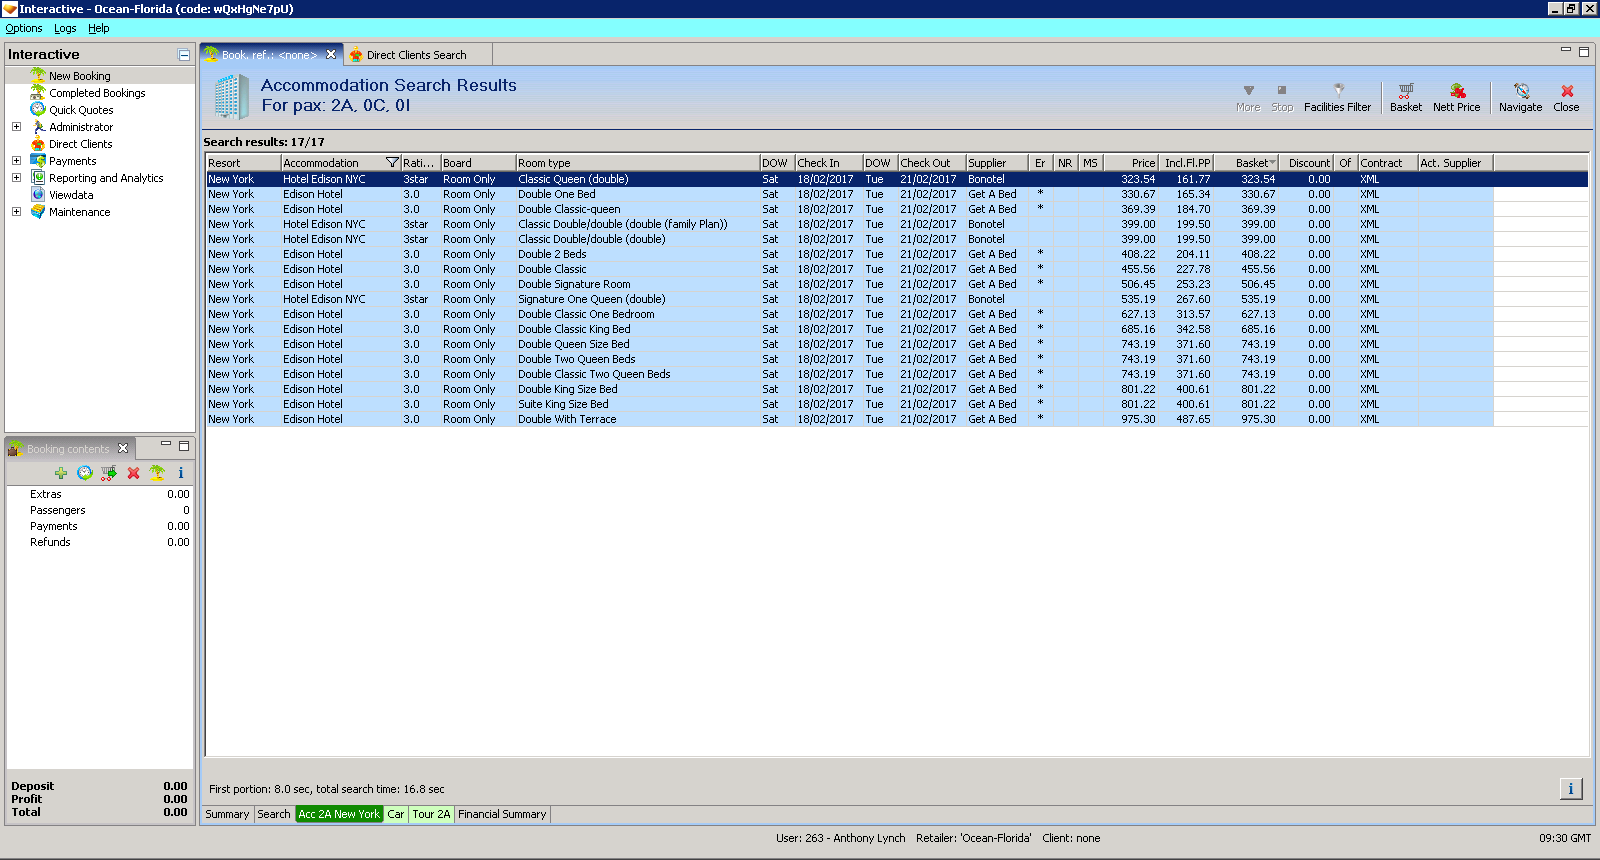Close the Booking contents tab
Screen dimensions: 1600x860
pos(123,448)
